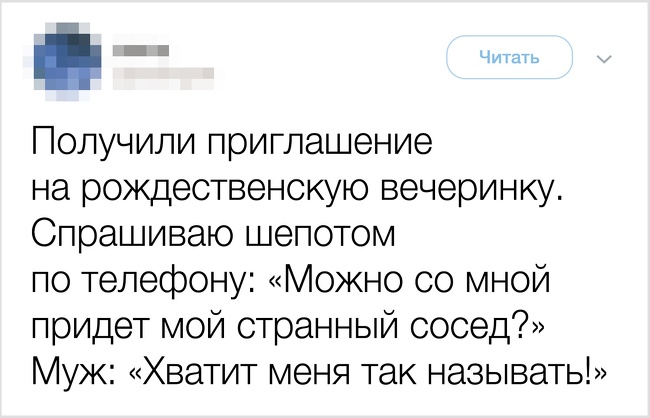Click the blurred profile avatar

(x=68, y=62)
